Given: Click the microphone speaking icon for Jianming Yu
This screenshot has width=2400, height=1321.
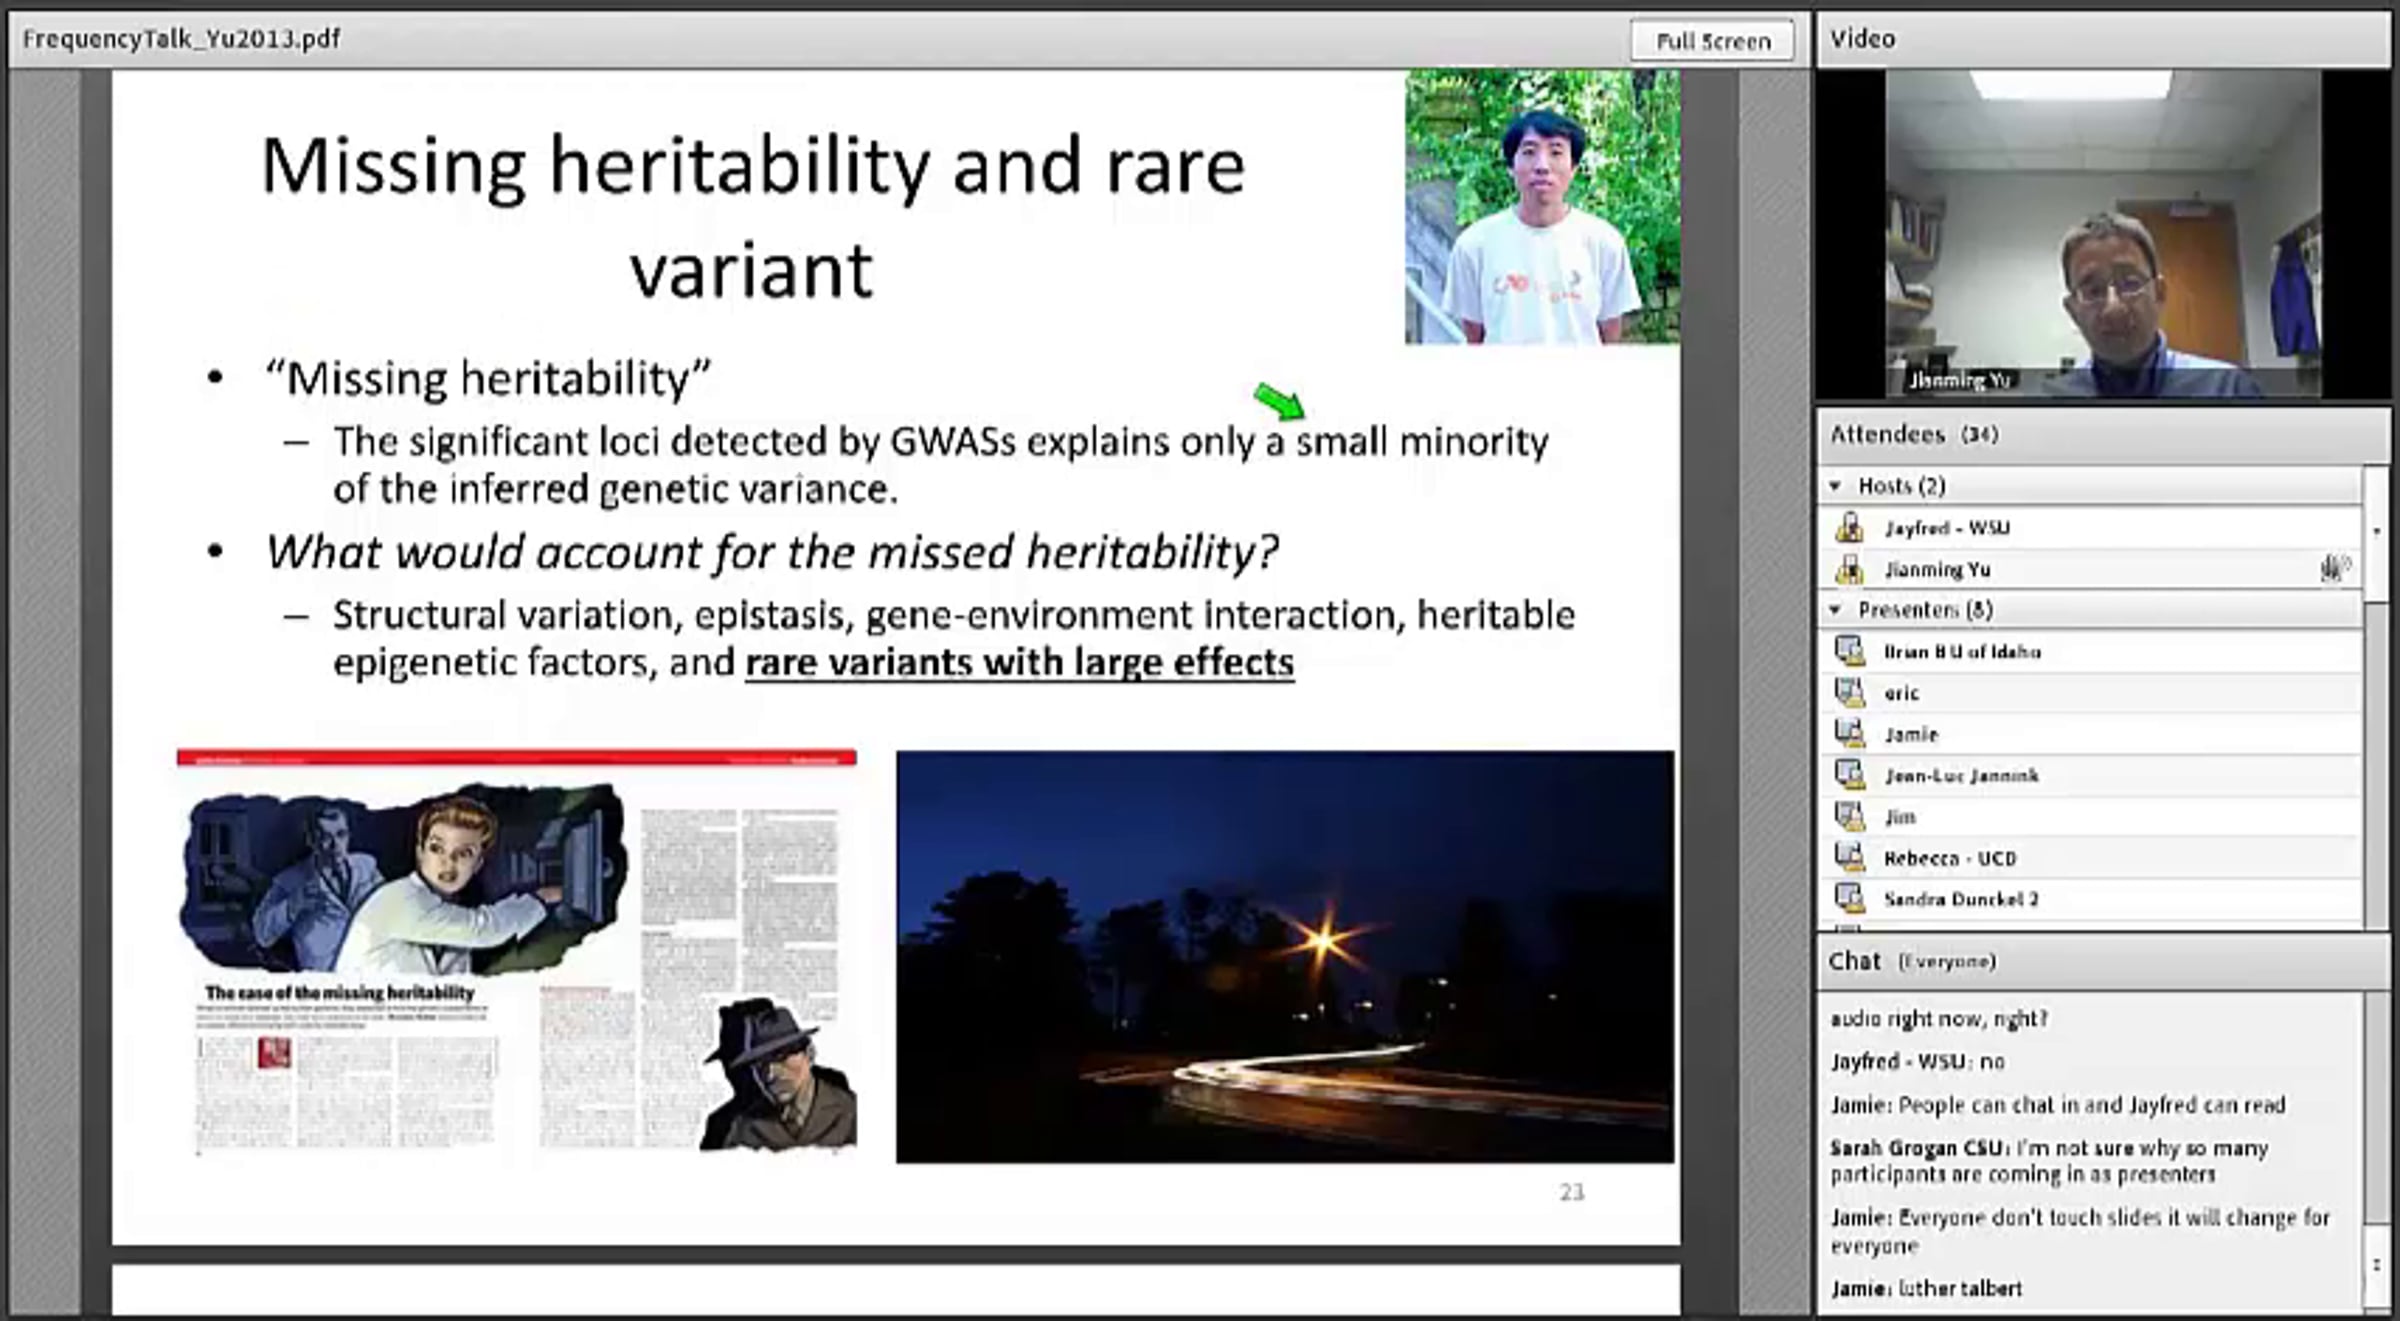Looking at the screenshot, I should (2334, 569).
